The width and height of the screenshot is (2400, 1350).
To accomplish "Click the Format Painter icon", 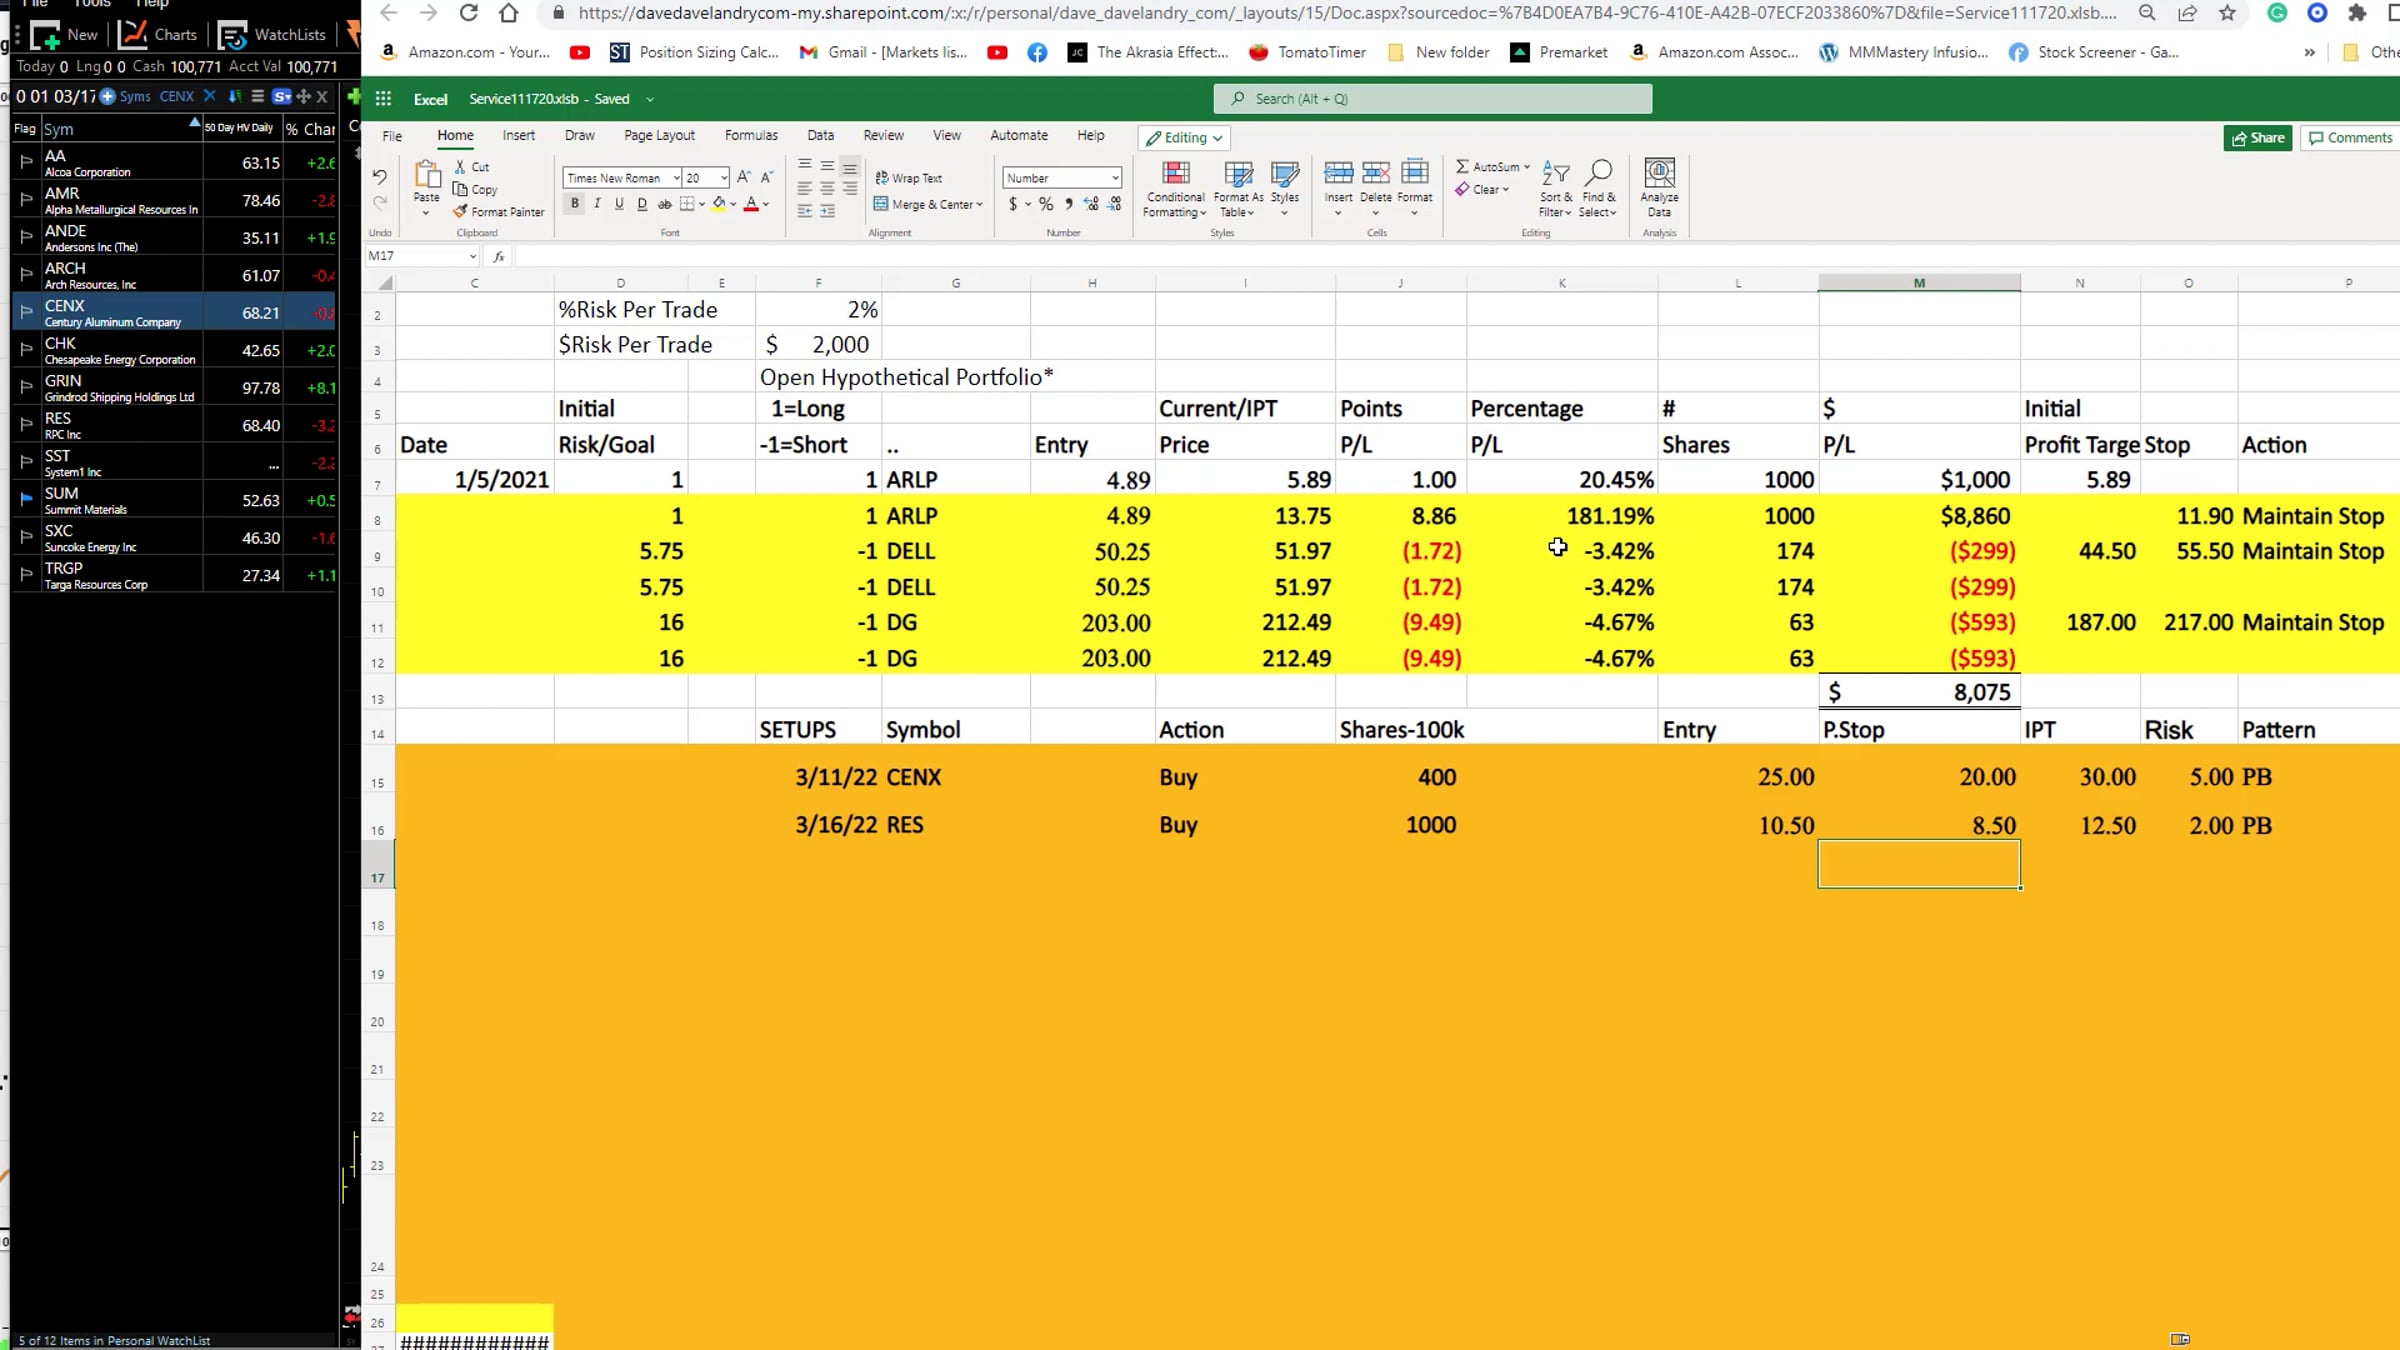I will click(461, 212).
